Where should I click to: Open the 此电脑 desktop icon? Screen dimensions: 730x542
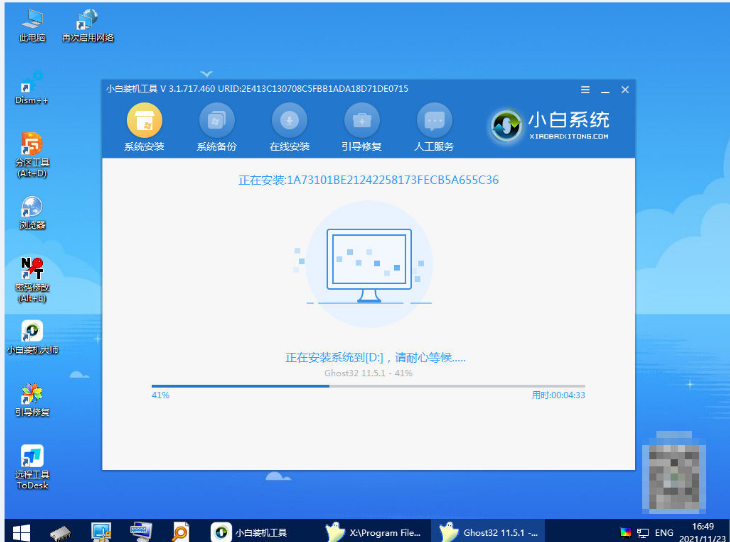[x=32, y=26]
